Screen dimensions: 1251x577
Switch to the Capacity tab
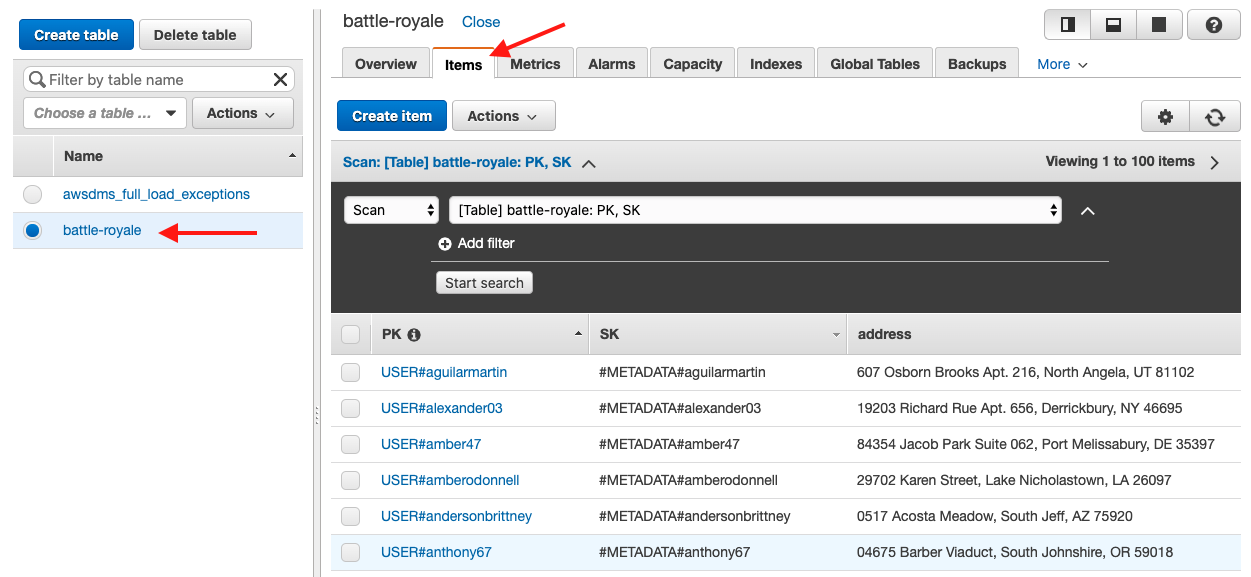(x=693, y=64)
